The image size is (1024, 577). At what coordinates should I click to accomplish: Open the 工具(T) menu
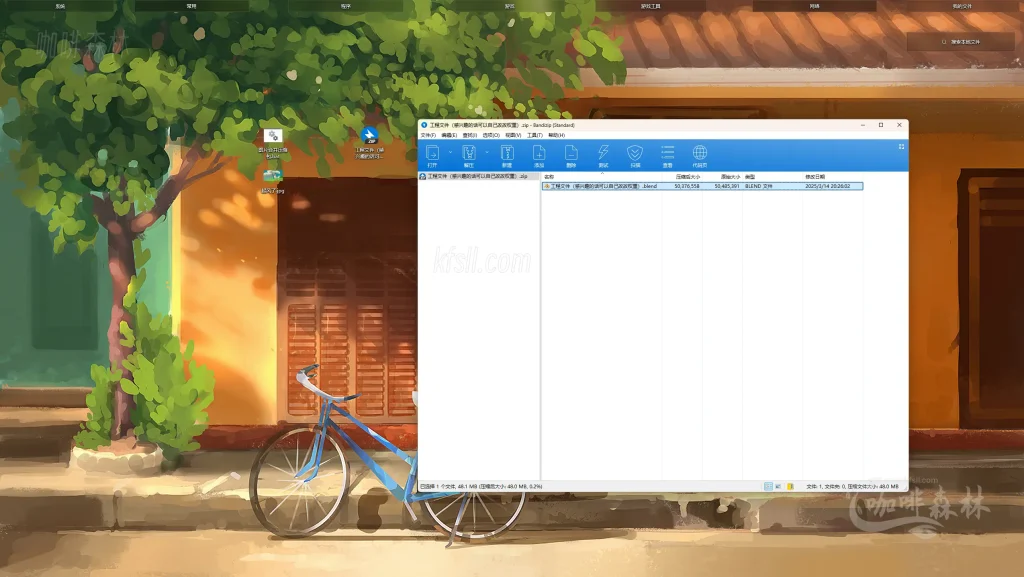(x=534, y=135)
